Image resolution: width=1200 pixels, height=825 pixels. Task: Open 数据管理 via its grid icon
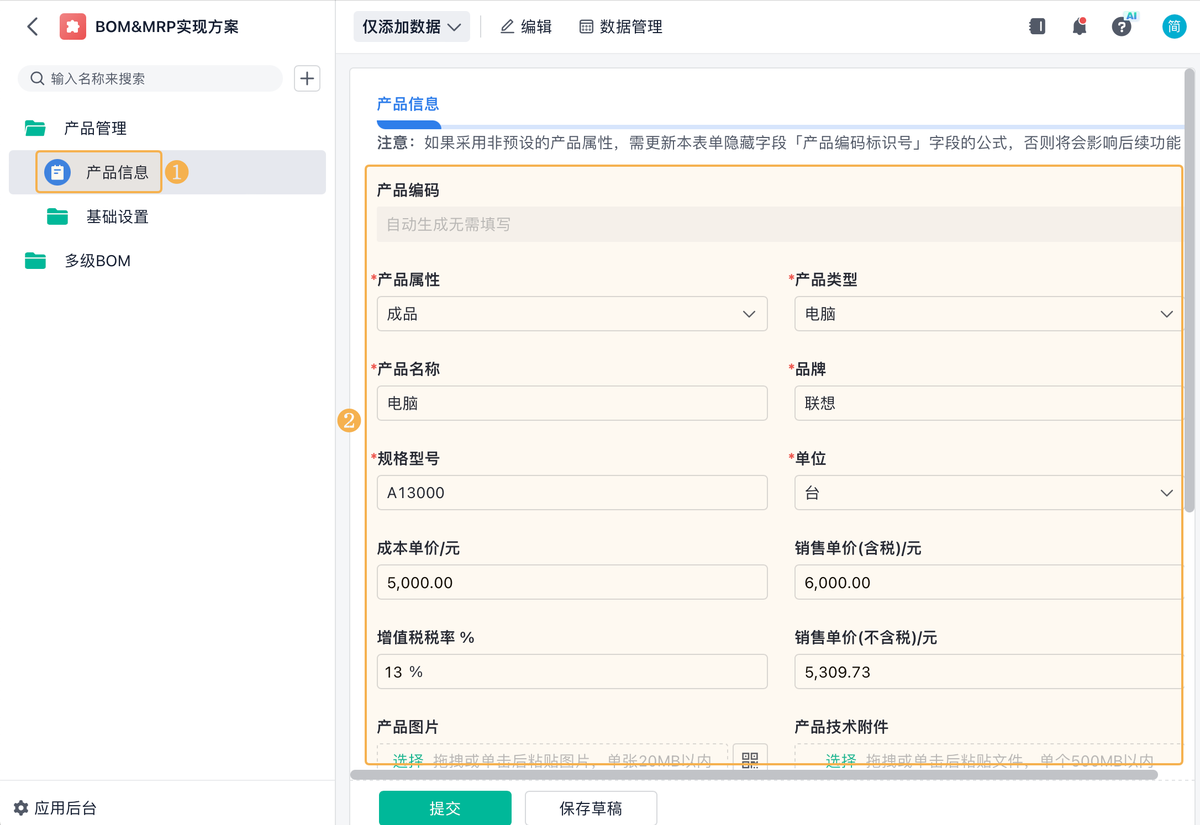point(586,27)
